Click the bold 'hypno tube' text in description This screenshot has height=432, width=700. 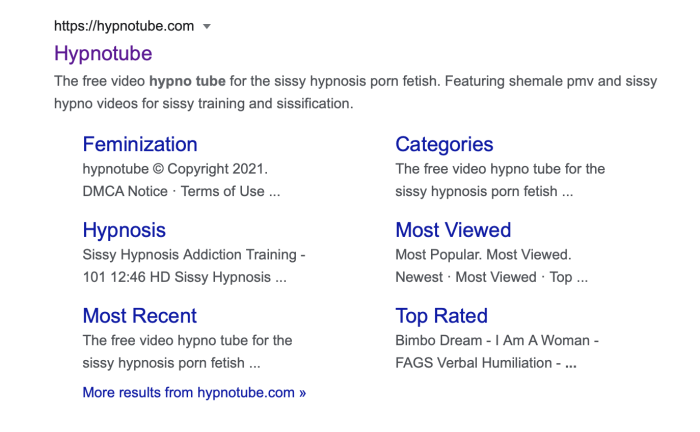(188, 81)
